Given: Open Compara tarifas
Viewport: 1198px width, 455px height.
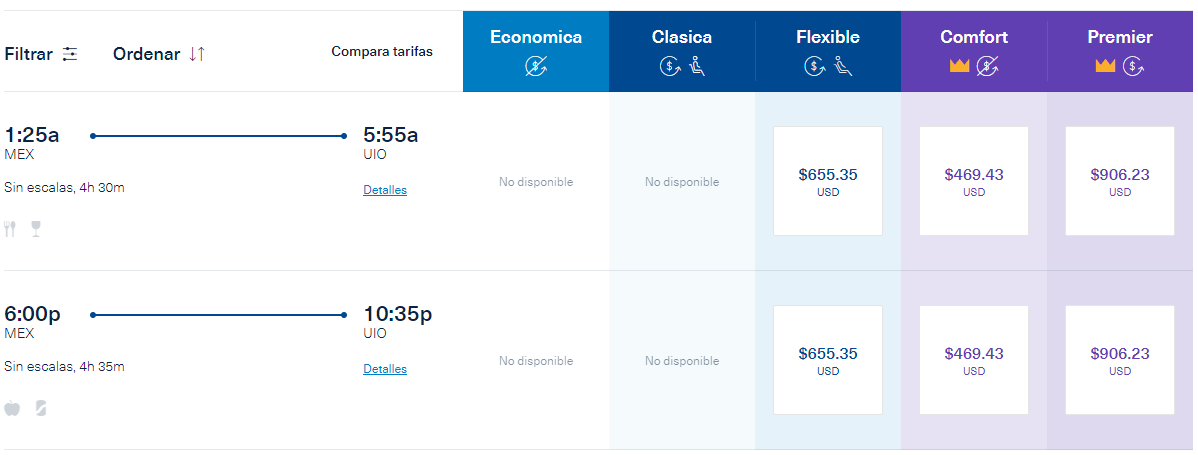Looking at the screenshot, I should [x=382, y=51].
